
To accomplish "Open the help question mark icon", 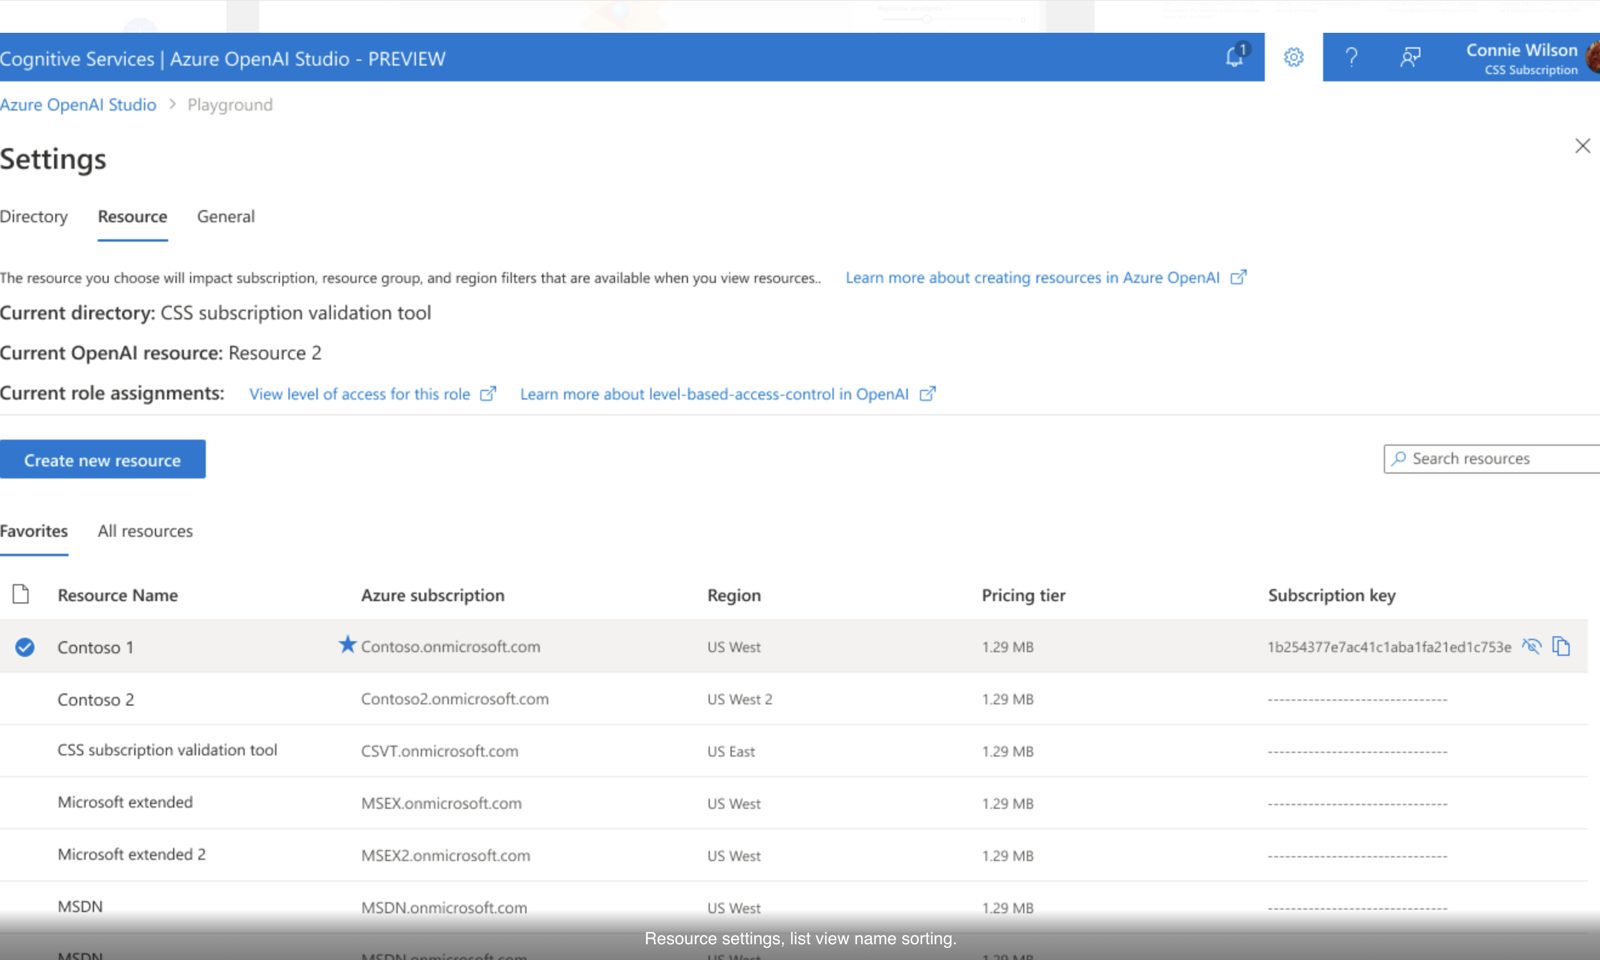I will coord(1351,57).
